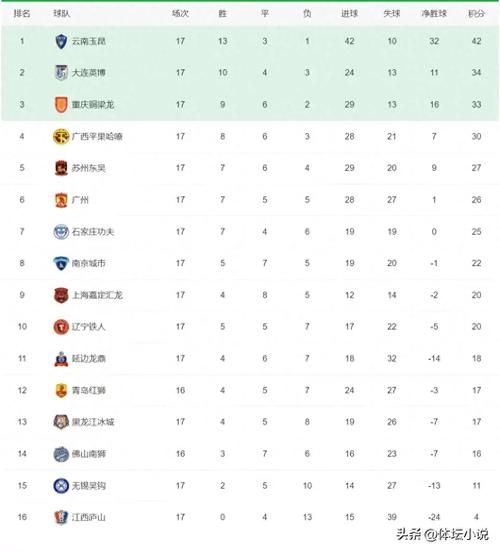Click the 重庆铜梁龙 orange shield icon
Viewport: 500px width, 552px height.
[x=61, y=105]
